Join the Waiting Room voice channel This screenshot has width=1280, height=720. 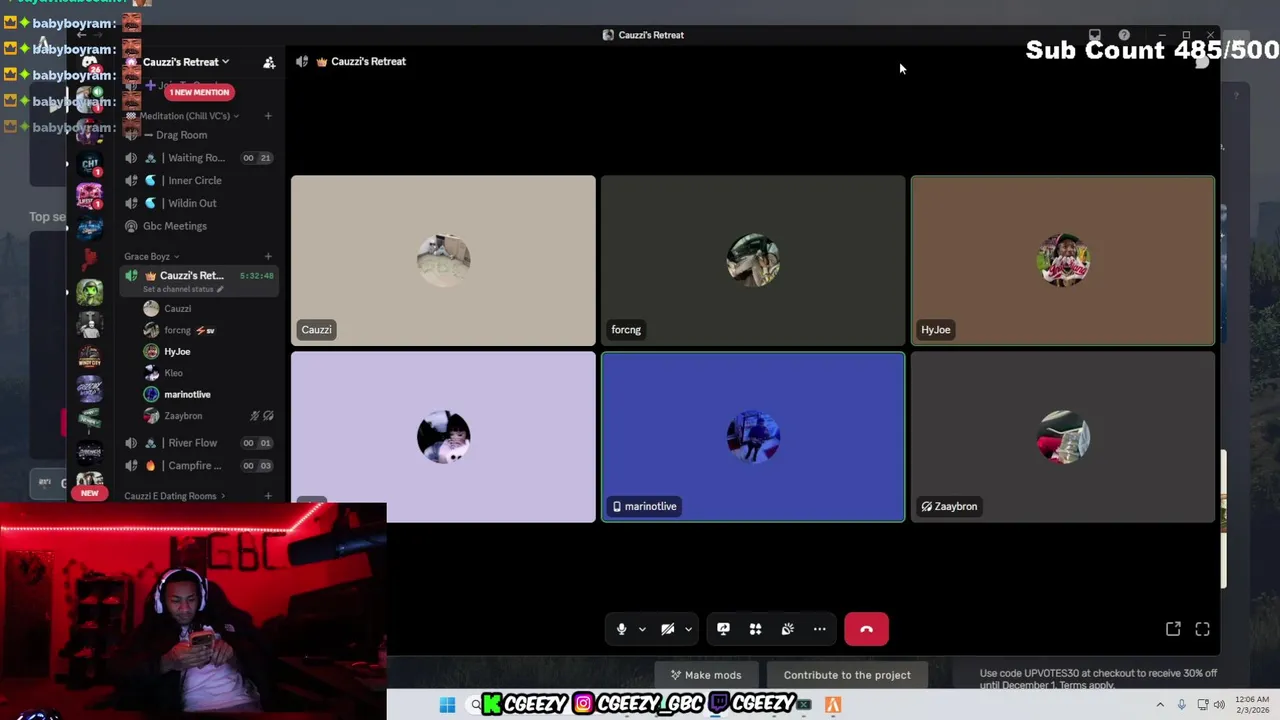pyautogui.click(x=198, y=158)
